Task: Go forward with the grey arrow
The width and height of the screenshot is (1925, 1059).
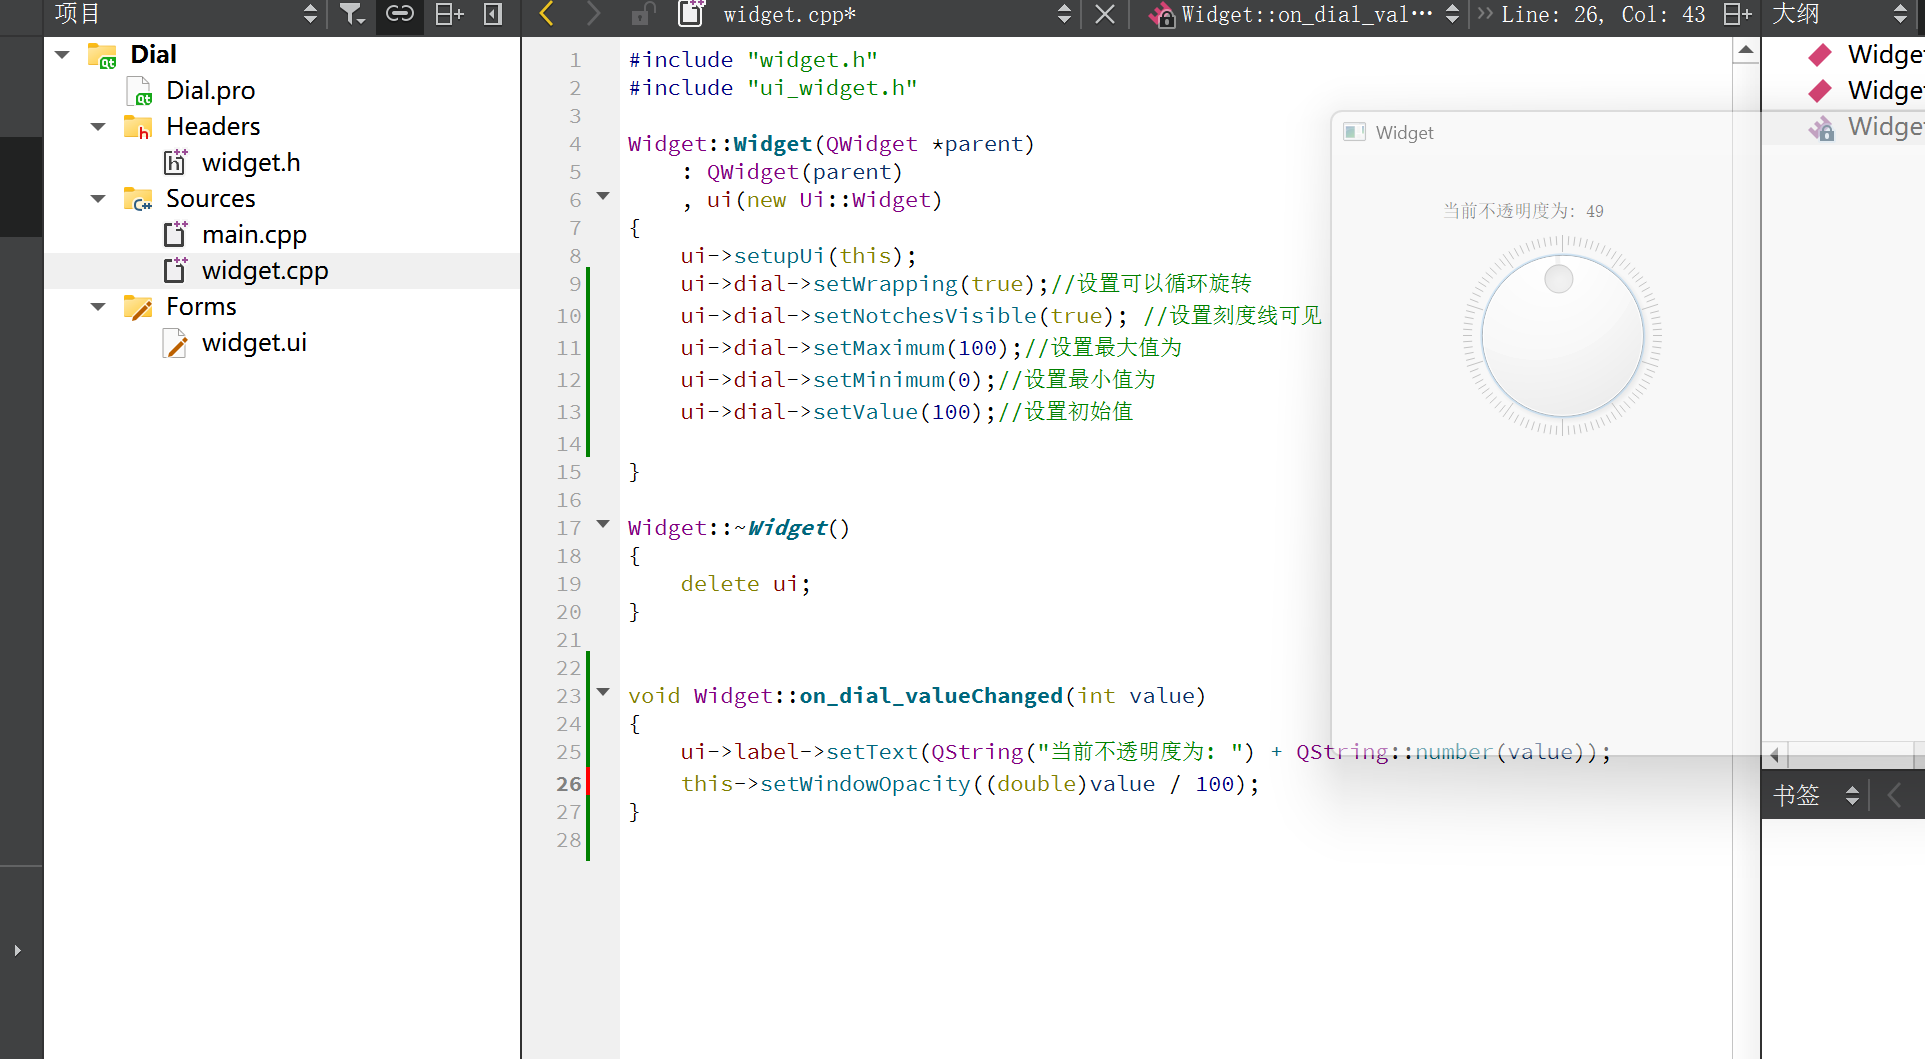Action: tap(593, 14)
